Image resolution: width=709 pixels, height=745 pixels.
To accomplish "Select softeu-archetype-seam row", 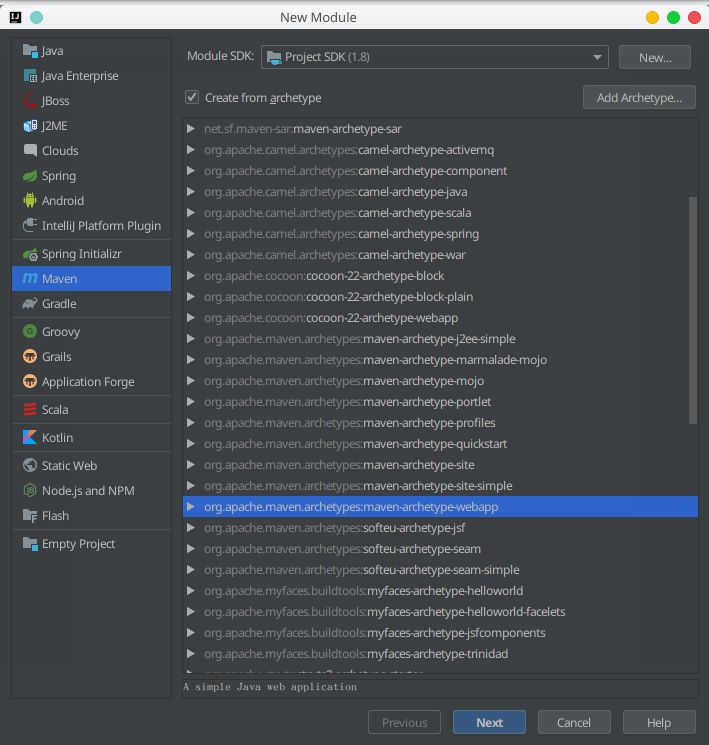I will (441, 549).
